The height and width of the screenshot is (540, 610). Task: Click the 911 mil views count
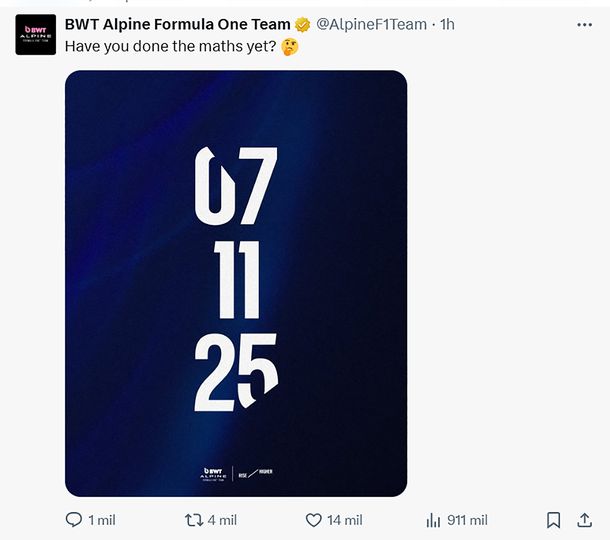(467, 520)
